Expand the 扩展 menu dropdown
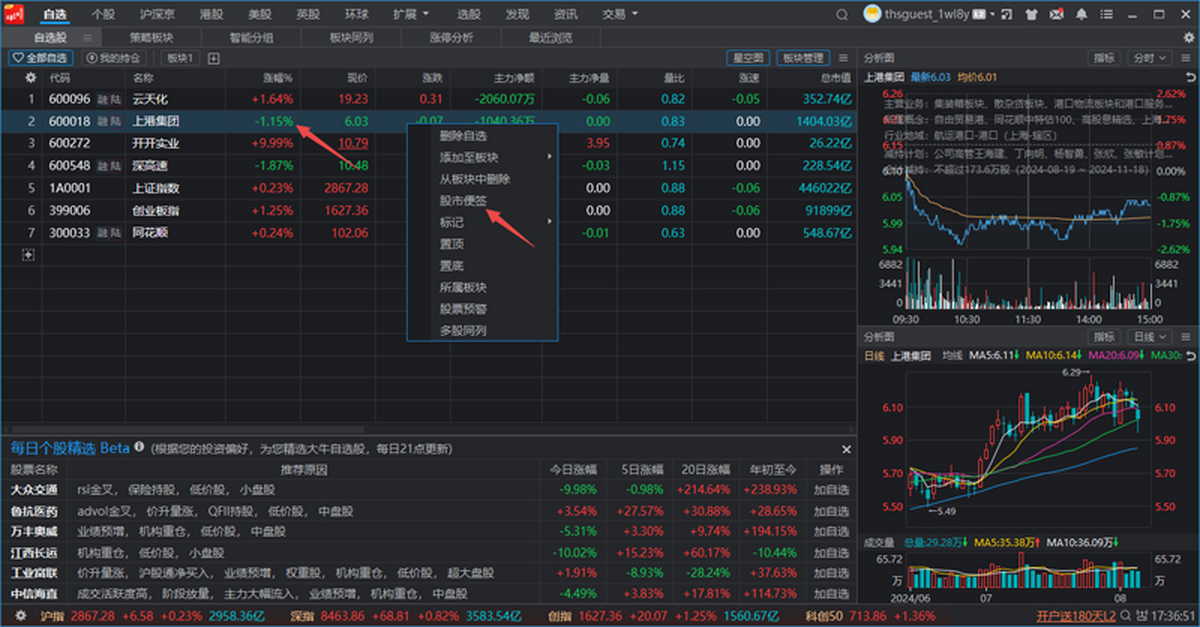The height and width of the screenshot is (627, 1200). (426, 15)
